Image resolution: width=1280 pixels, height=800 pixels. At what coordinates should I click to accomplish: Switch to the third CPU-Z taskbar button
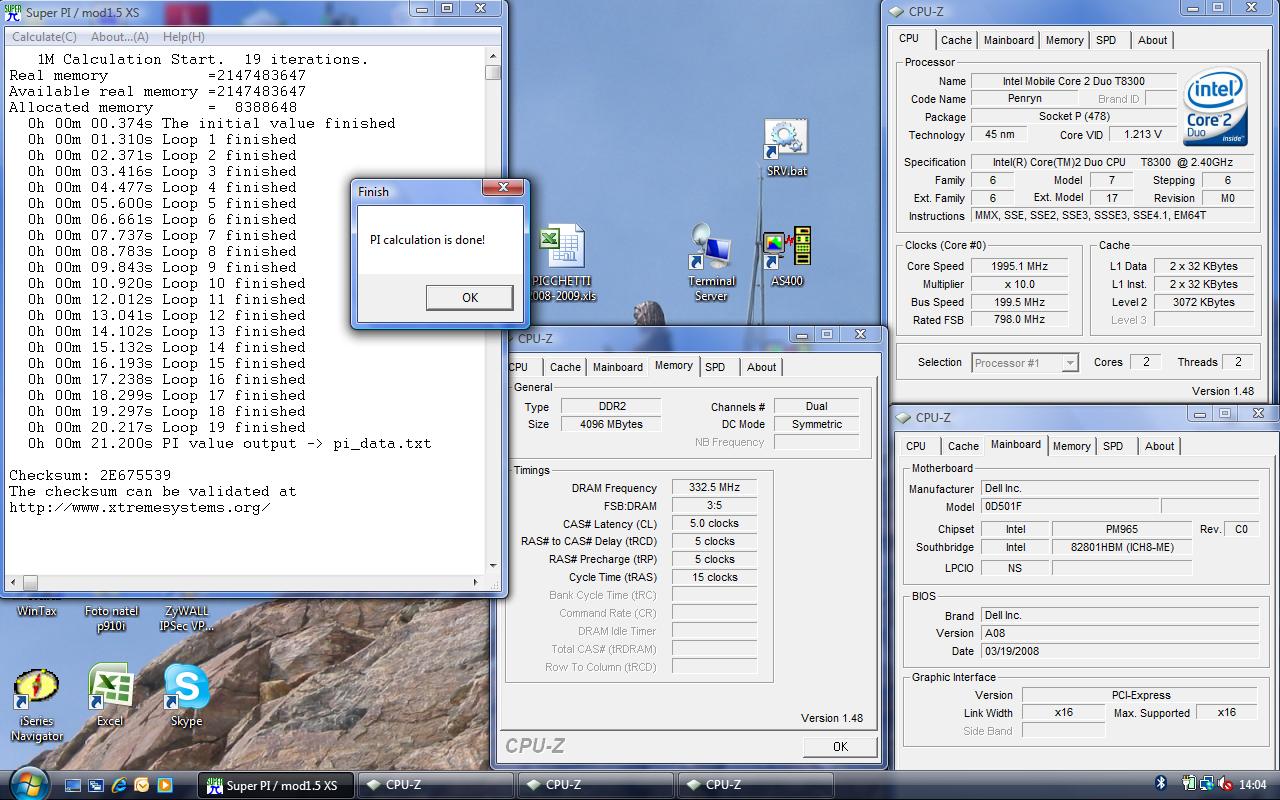755,785
